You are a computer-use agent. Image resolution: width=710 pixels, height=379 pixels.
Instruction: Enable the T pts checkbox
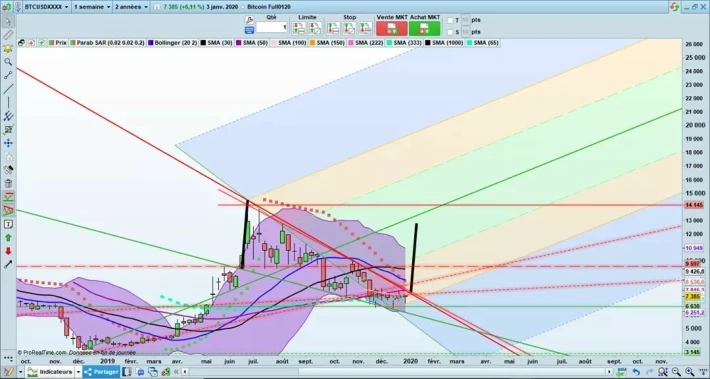pos(450,20)
